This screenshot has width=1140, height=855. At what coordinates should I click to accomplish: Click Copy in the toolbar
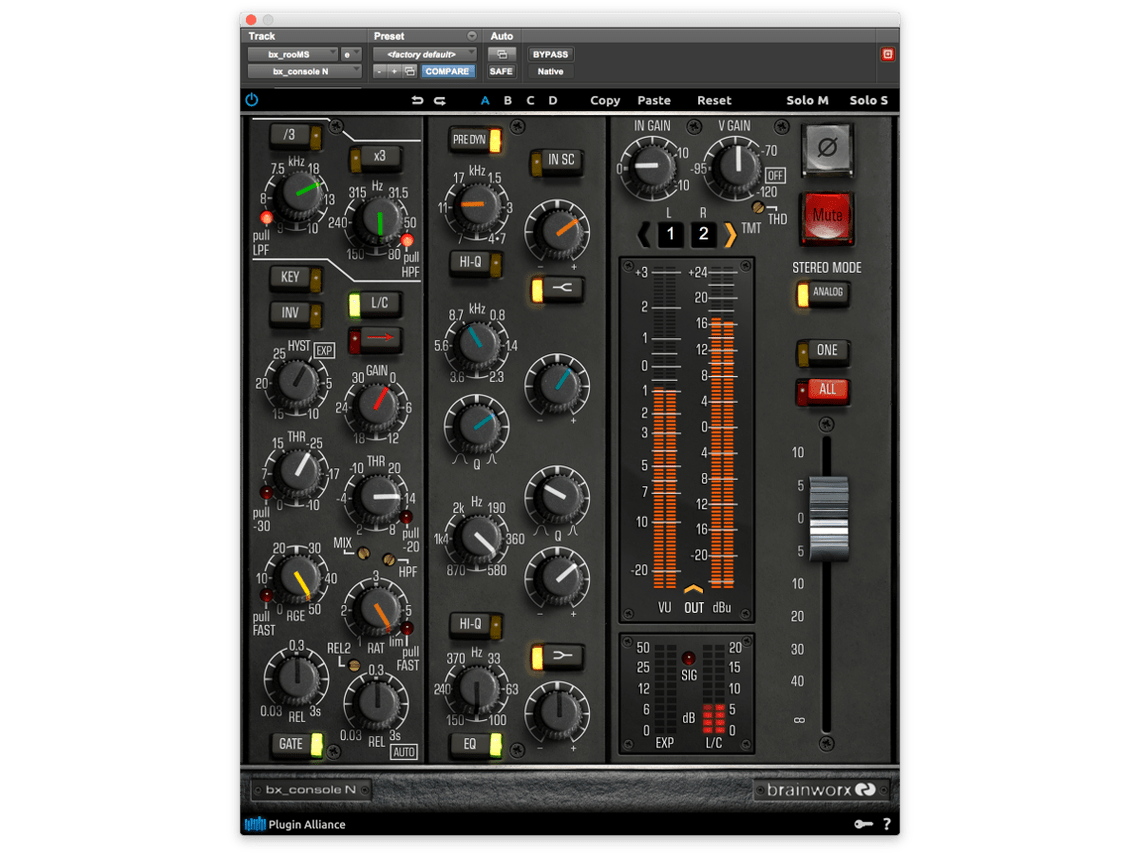point(605,100)
